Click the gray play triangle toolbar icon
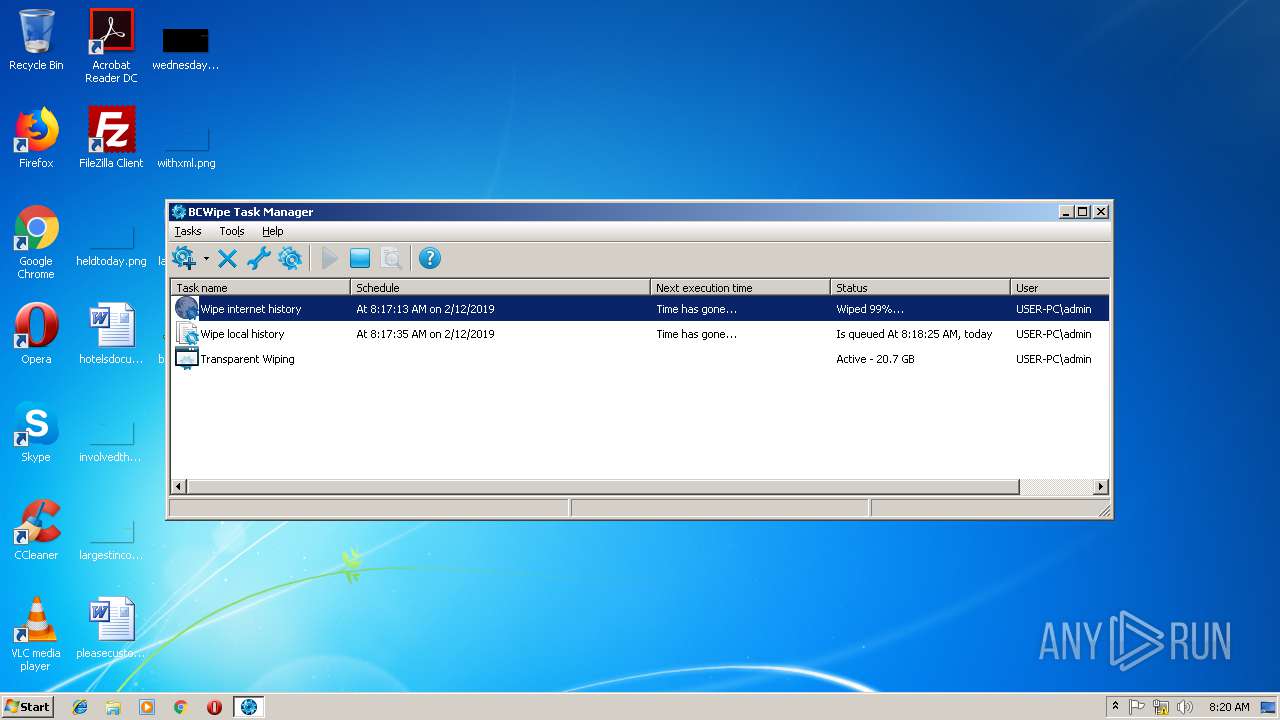This screenshot has width=1280, height=720. pyautogui.click(x=329, y=259)
